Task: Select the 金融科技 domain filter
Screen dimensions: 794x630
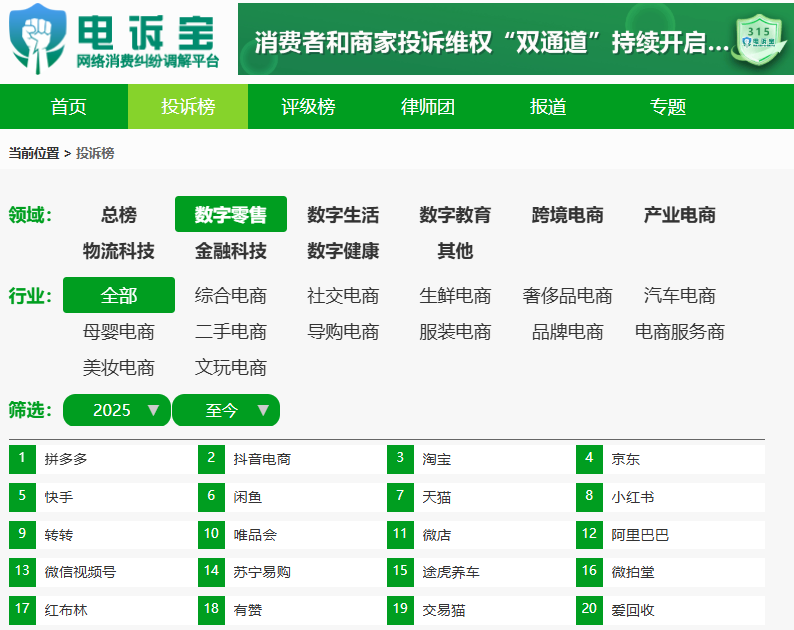Action: (x=231, y=250)
